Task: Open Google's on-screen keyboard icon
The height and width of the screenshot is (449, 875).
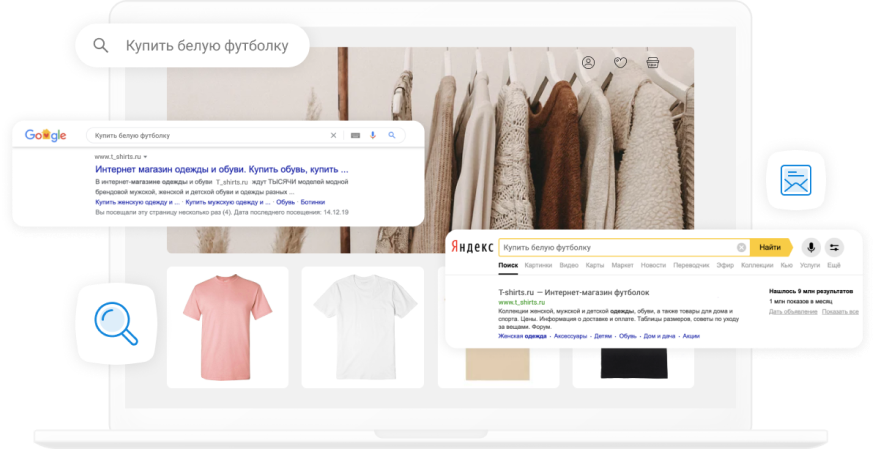Action: coord(354,135)
